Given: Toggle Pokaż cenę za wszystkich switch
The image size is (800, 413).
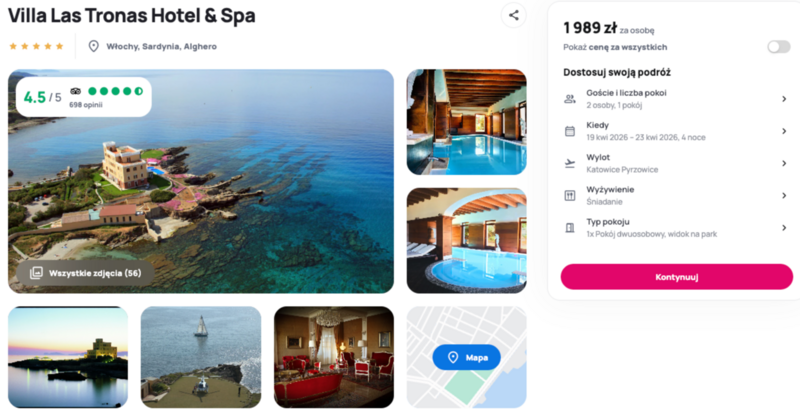Looking at the screenshot, I should [779, 47].
